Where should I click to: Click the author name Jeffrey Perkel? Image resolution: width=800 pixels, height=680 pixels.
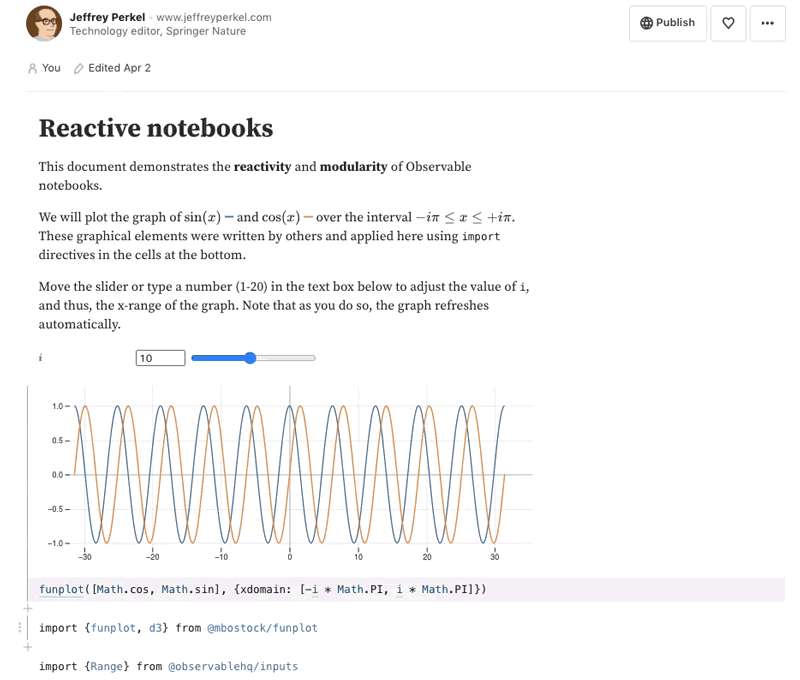click(107, 18)
